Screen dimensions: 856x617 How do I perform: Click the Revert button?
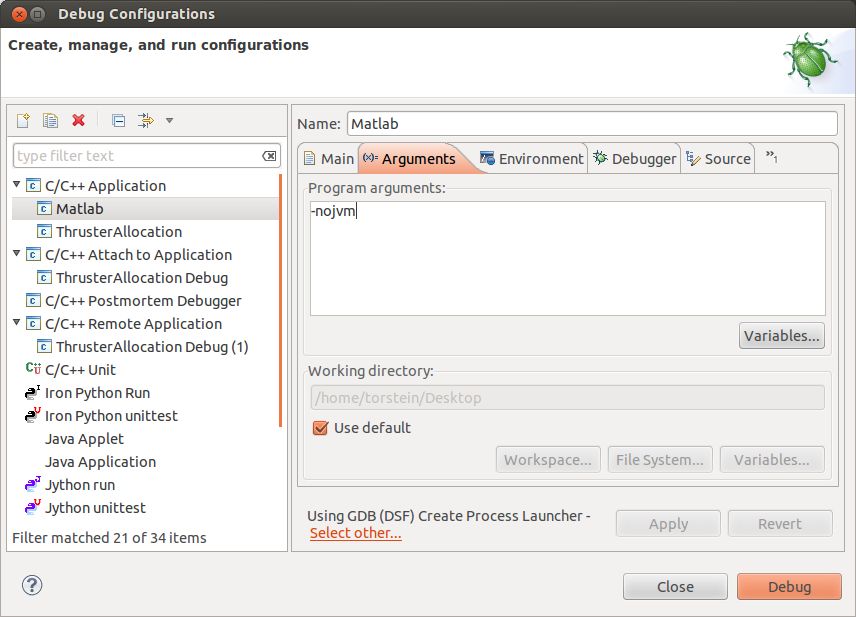pos(780,524)
